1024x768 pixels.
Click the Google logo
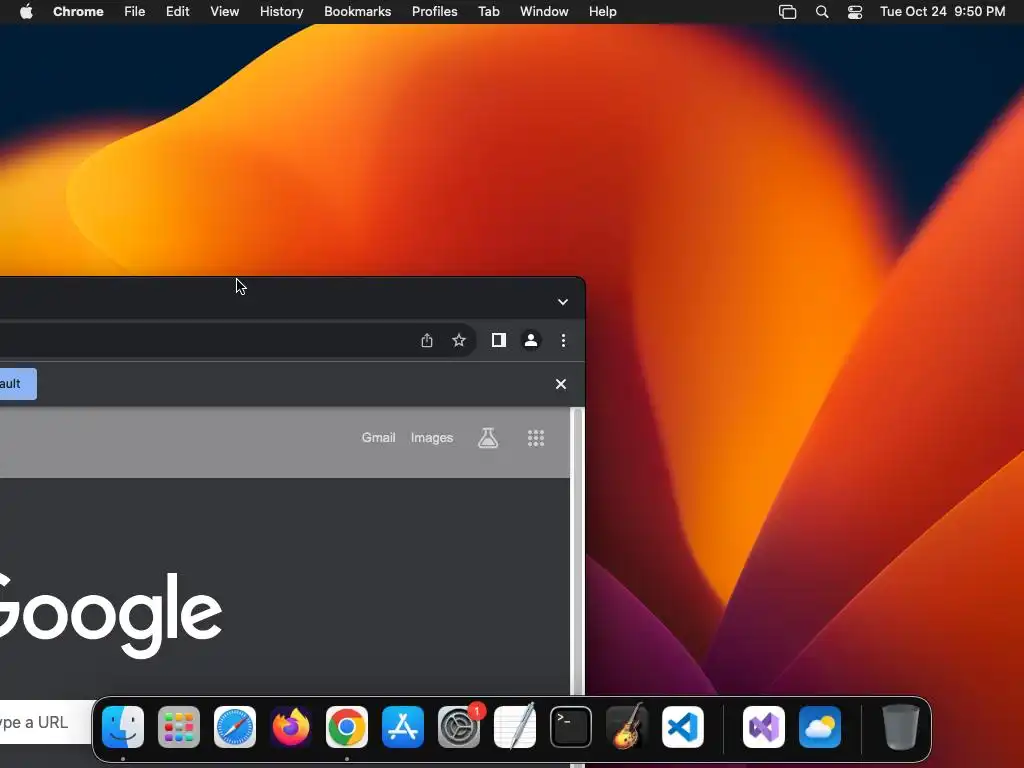pyautogui.click(x=110, y=614)
